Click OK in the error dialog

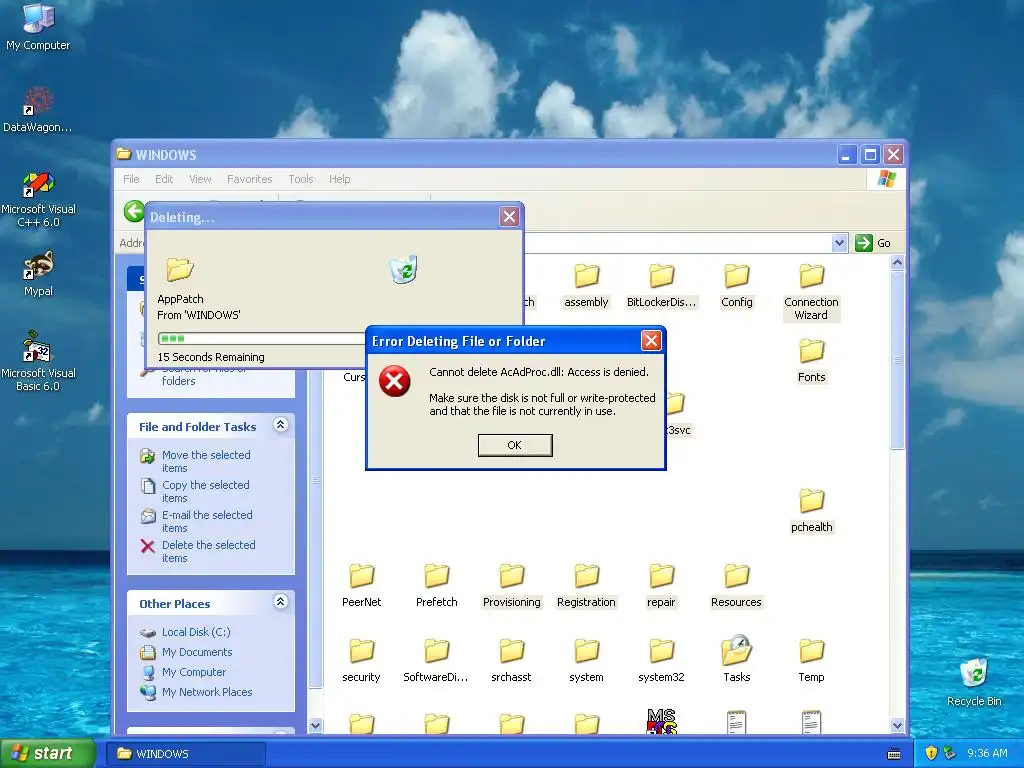(x=515, y=445)
